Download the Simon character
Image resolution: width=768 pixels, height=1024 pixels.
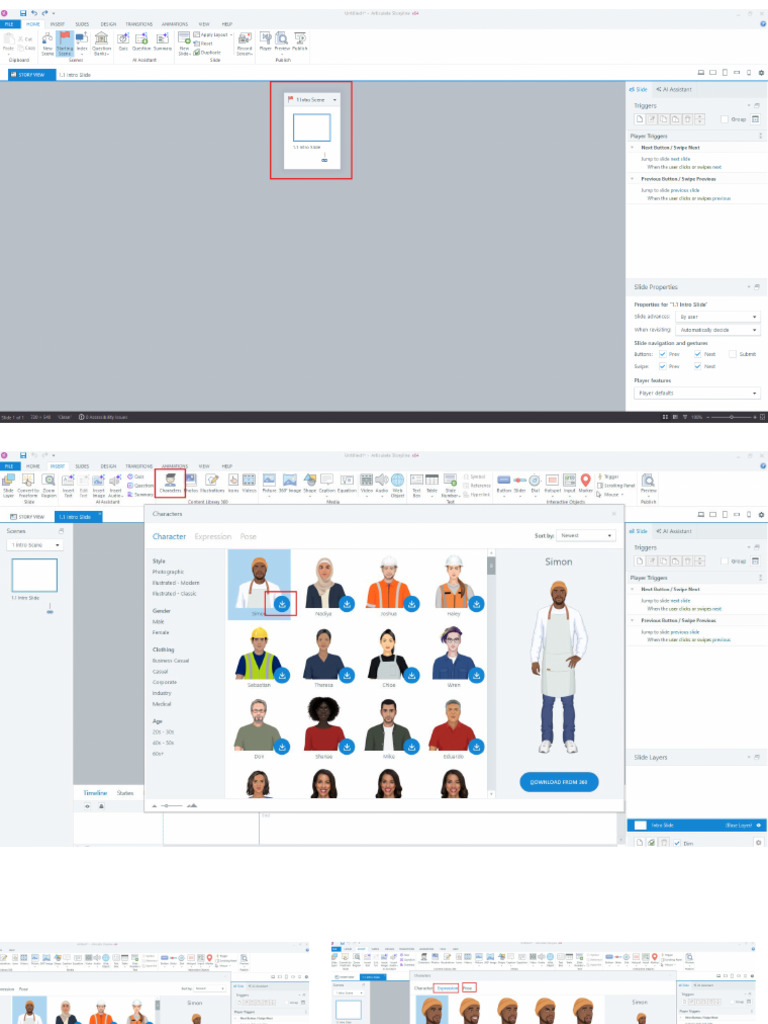(283, 604)
